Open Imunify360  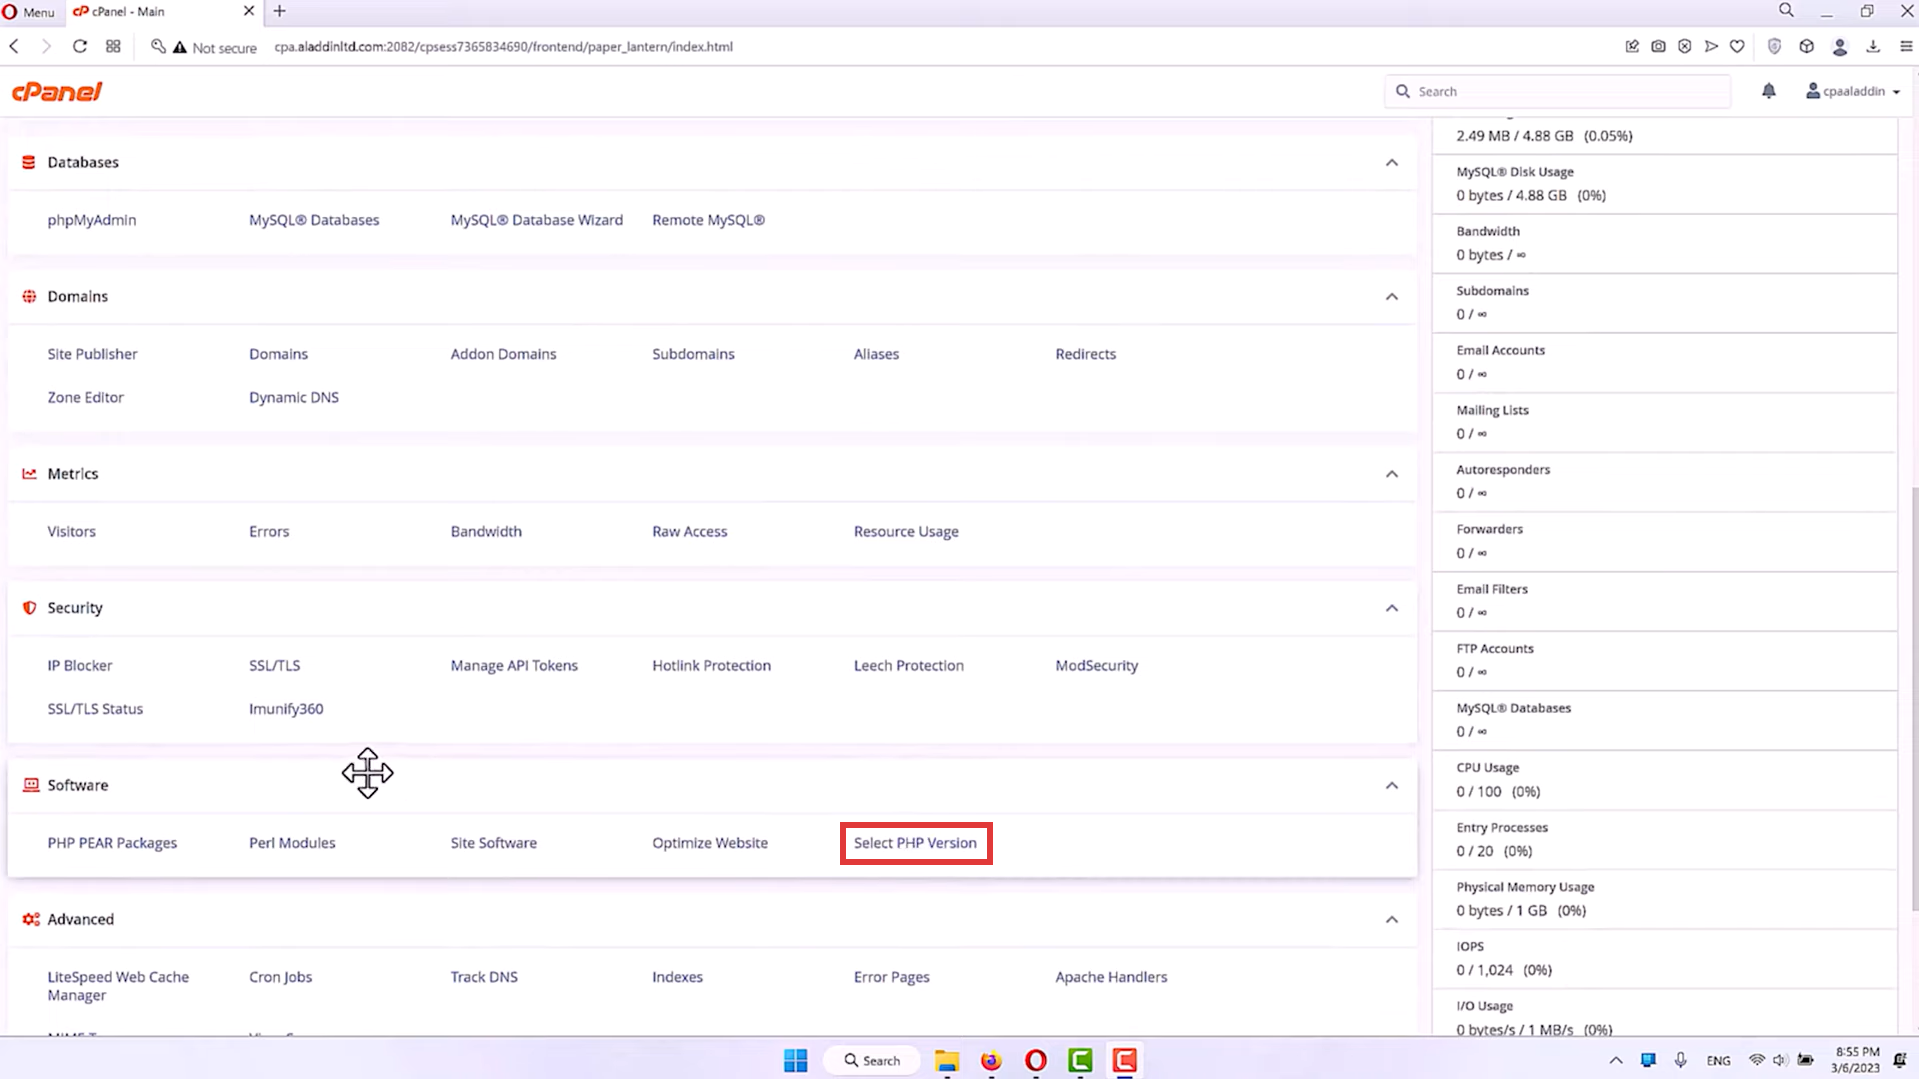coord(286,709)
